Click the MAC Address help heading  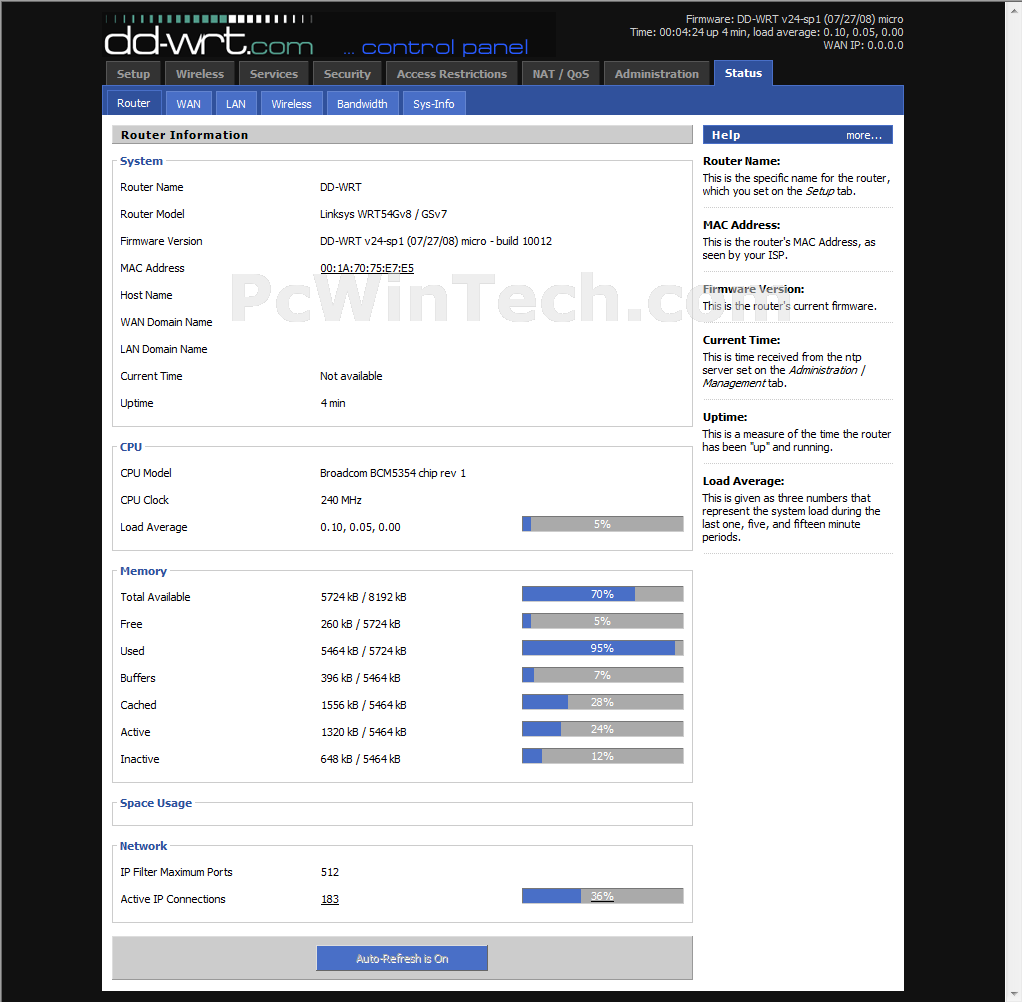[x=741, y=225]
